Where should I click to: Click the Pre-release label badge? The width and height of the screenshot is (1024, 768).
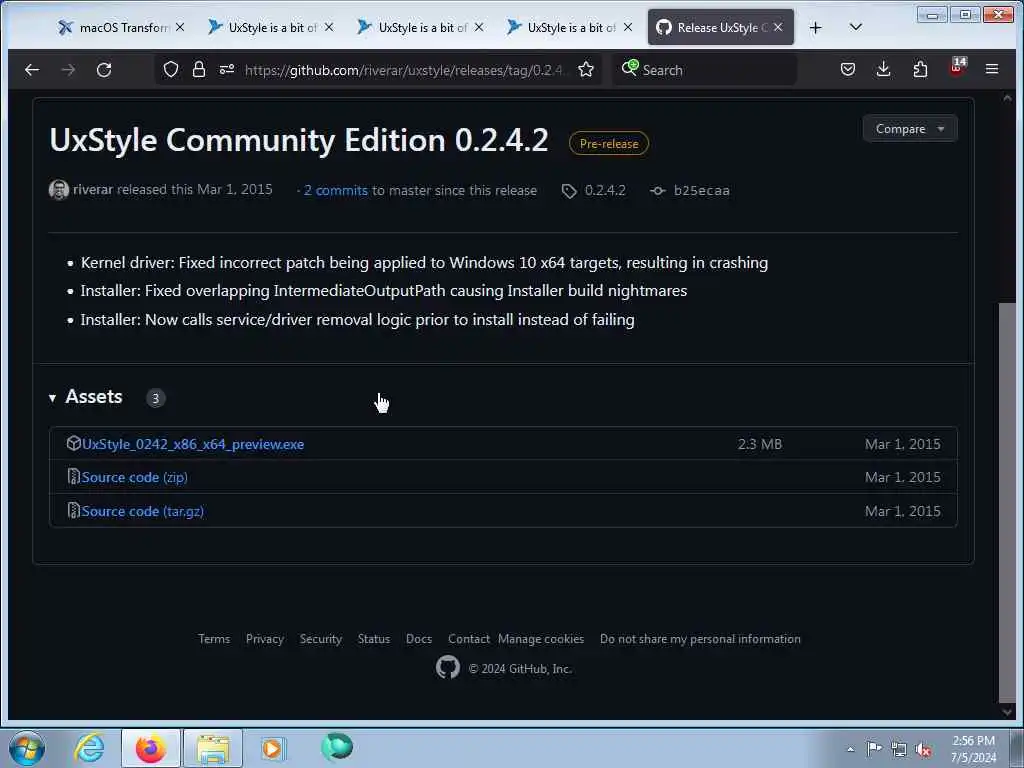point(609,144)
